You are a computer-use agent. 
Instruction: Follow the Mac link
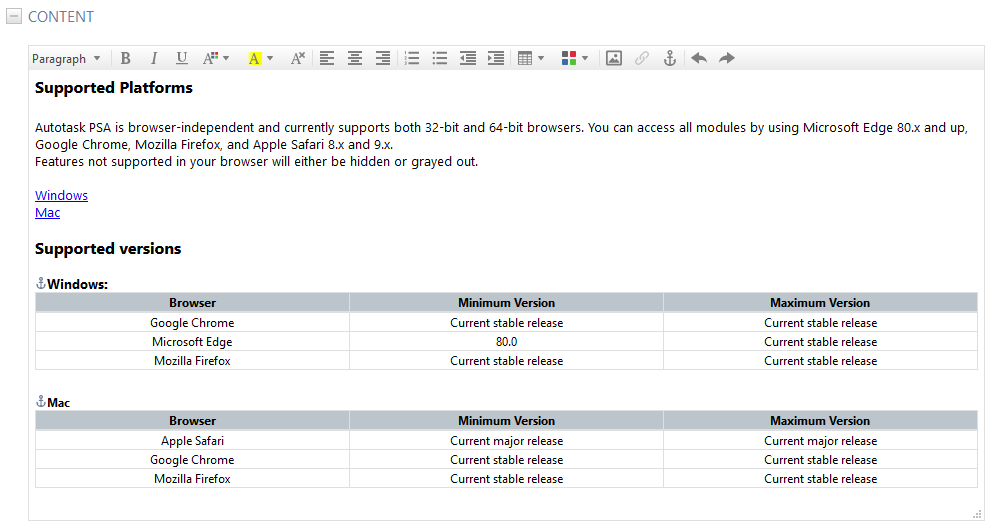tap(48, 213)
